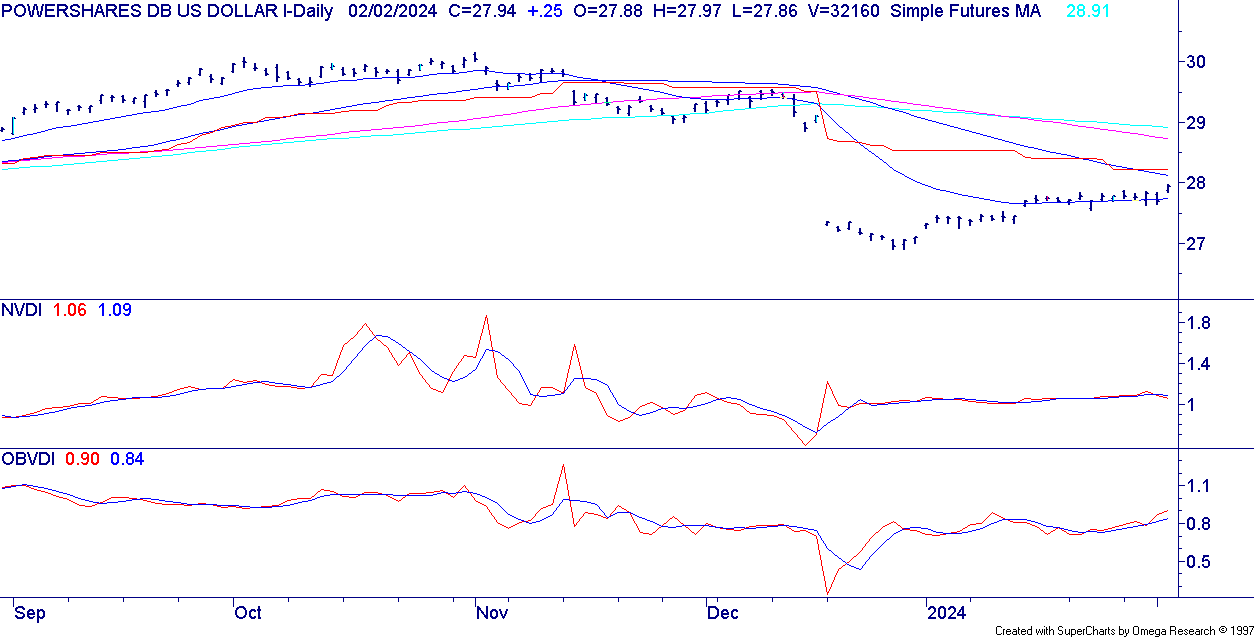Click the "30" label on the price axis
Image resolution: width=1254 pixels, height=637 pixels.
(1196, 62)
